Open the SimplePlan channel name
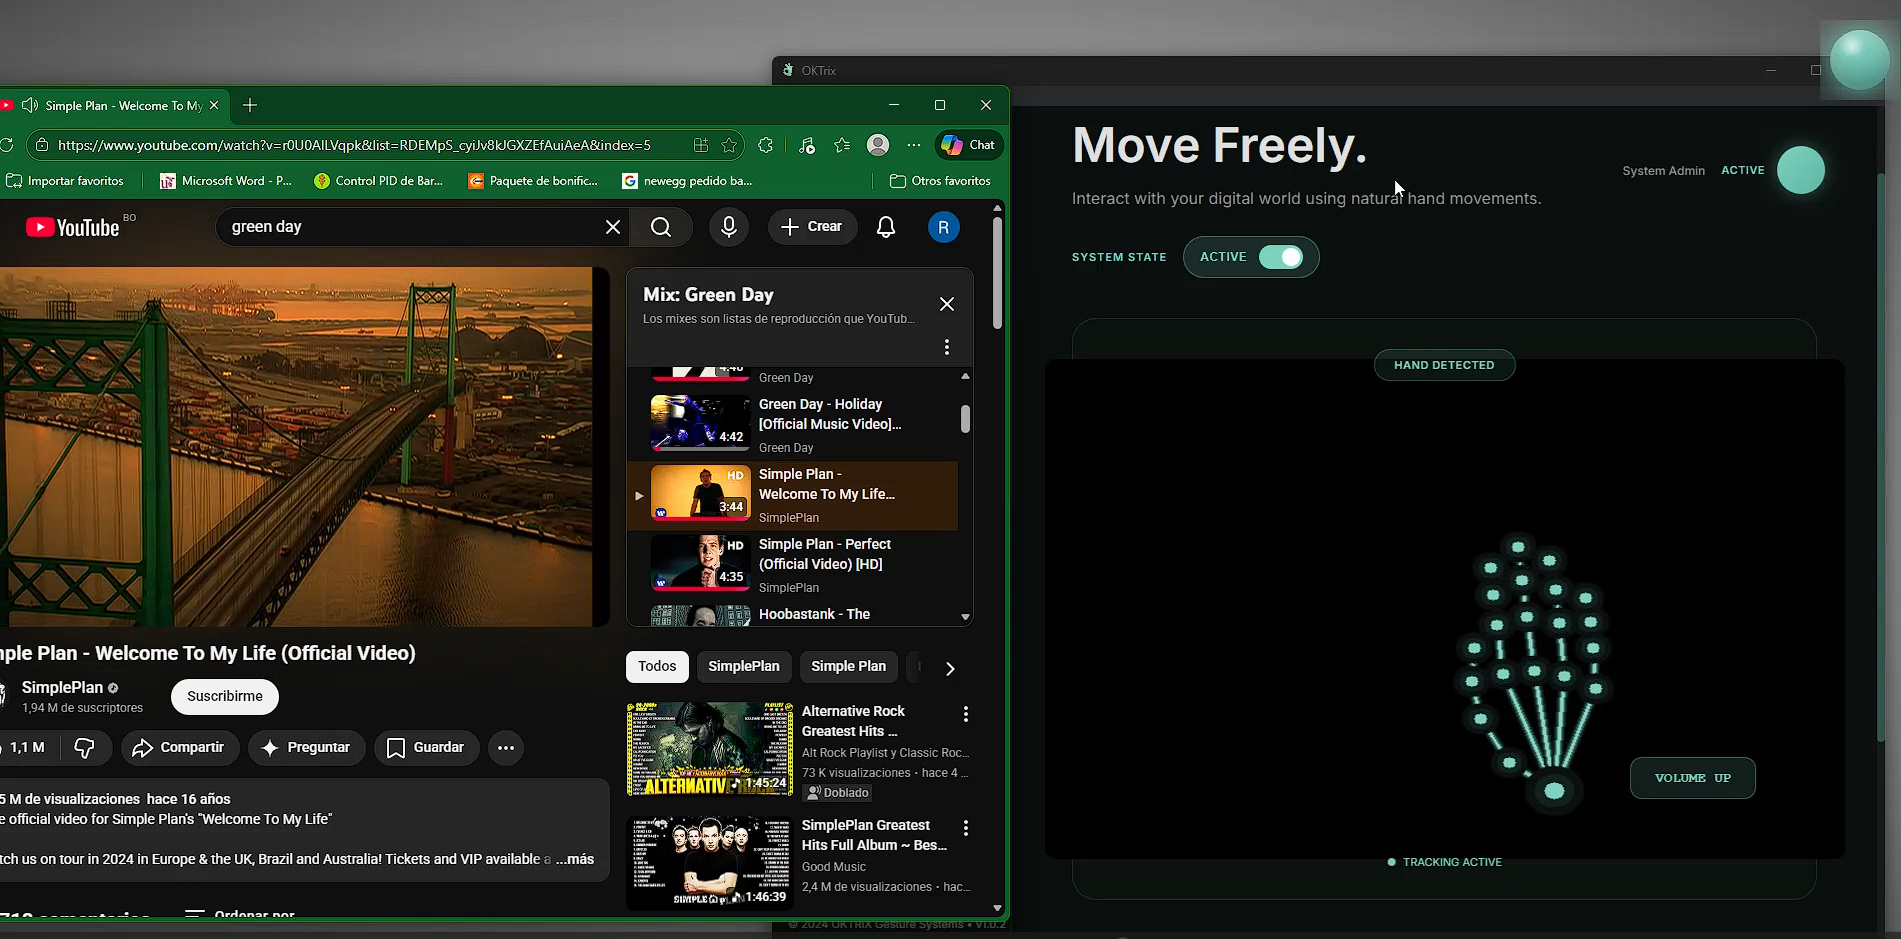This screenshot has height=939, width=1901. coord(62,688)
